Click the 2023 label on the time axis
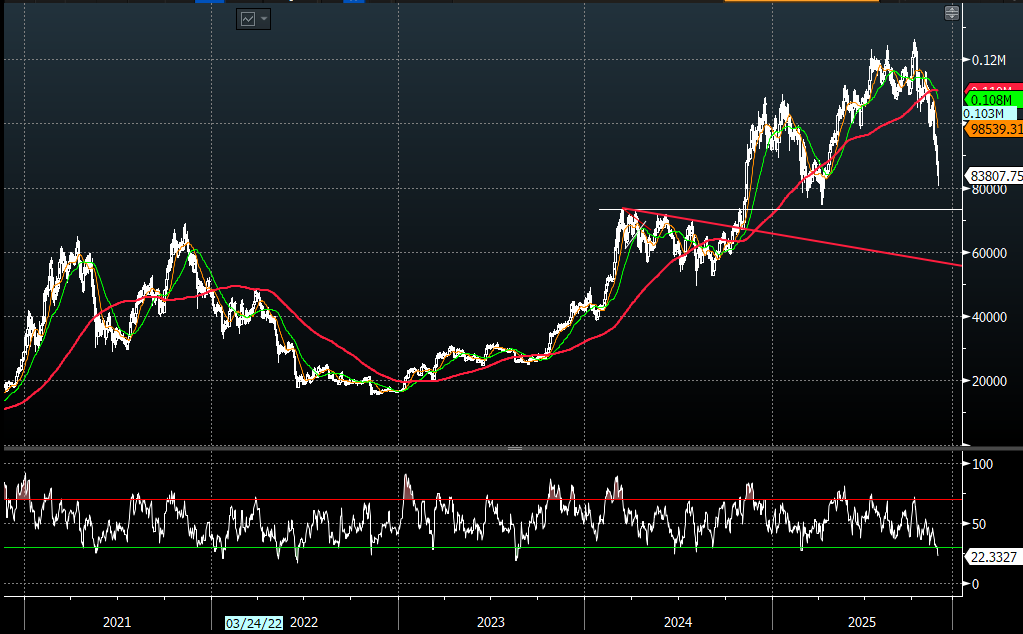 point(490,622)
